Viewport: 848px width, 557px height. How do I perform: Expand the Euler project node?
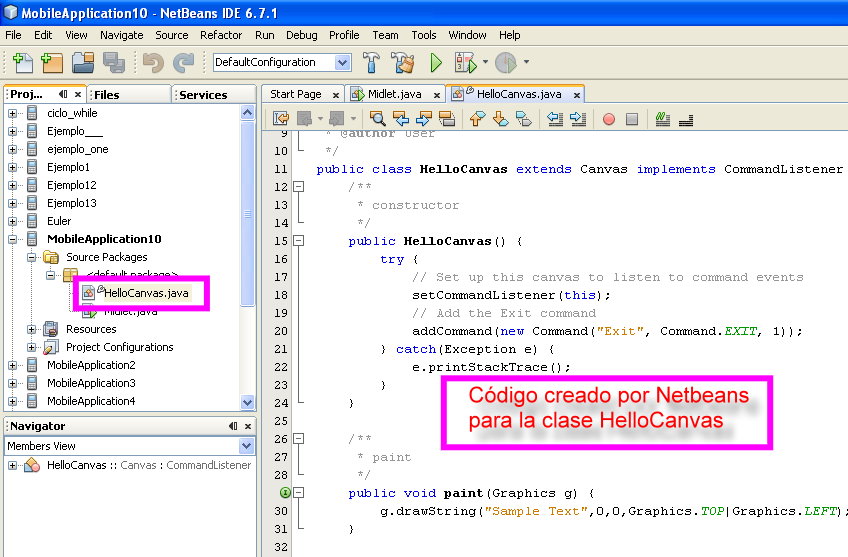point(12,221)
